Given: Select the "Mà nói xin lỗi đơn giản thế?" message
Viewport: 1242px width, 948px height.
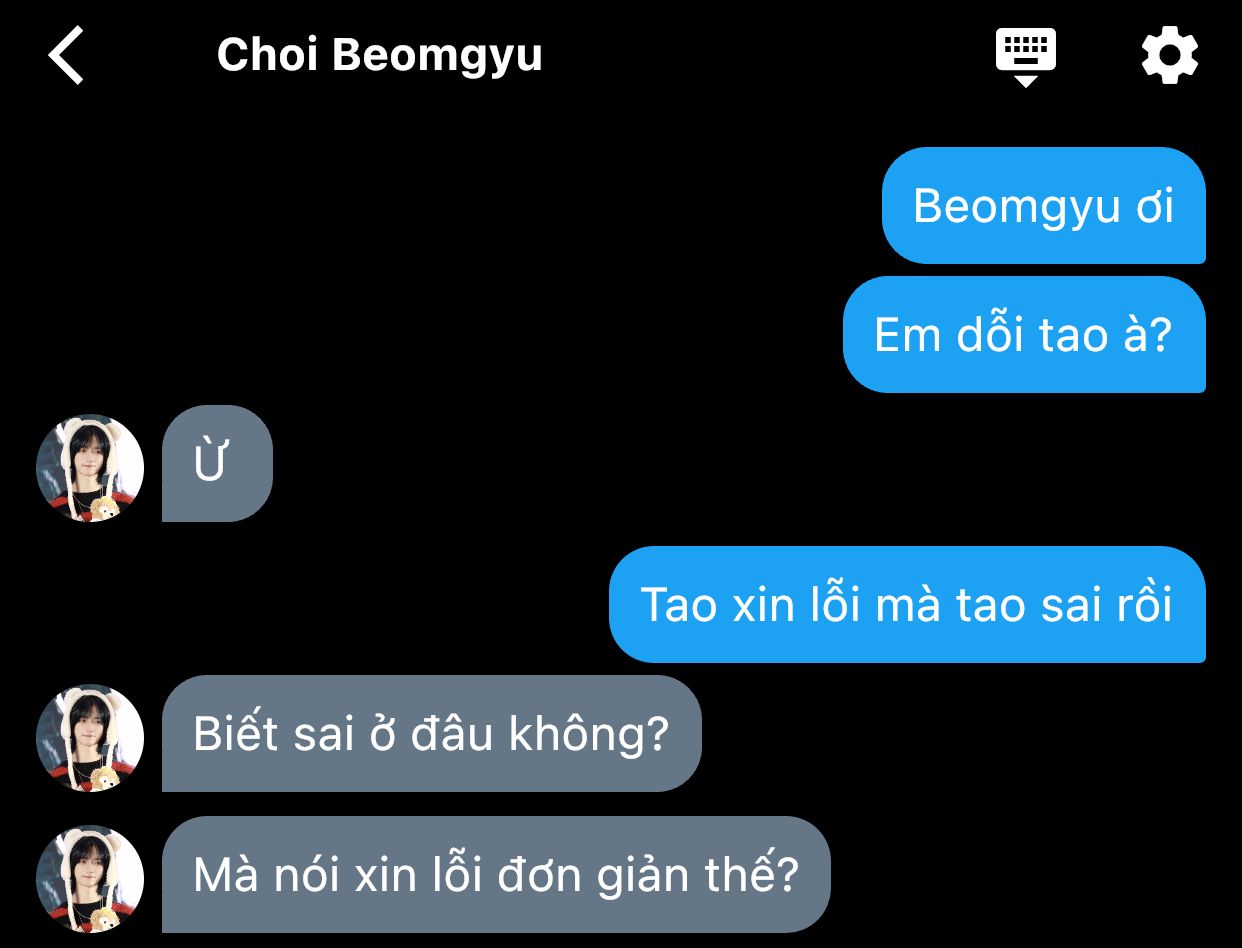Looking at the screenshot, I should coord(496,875).
